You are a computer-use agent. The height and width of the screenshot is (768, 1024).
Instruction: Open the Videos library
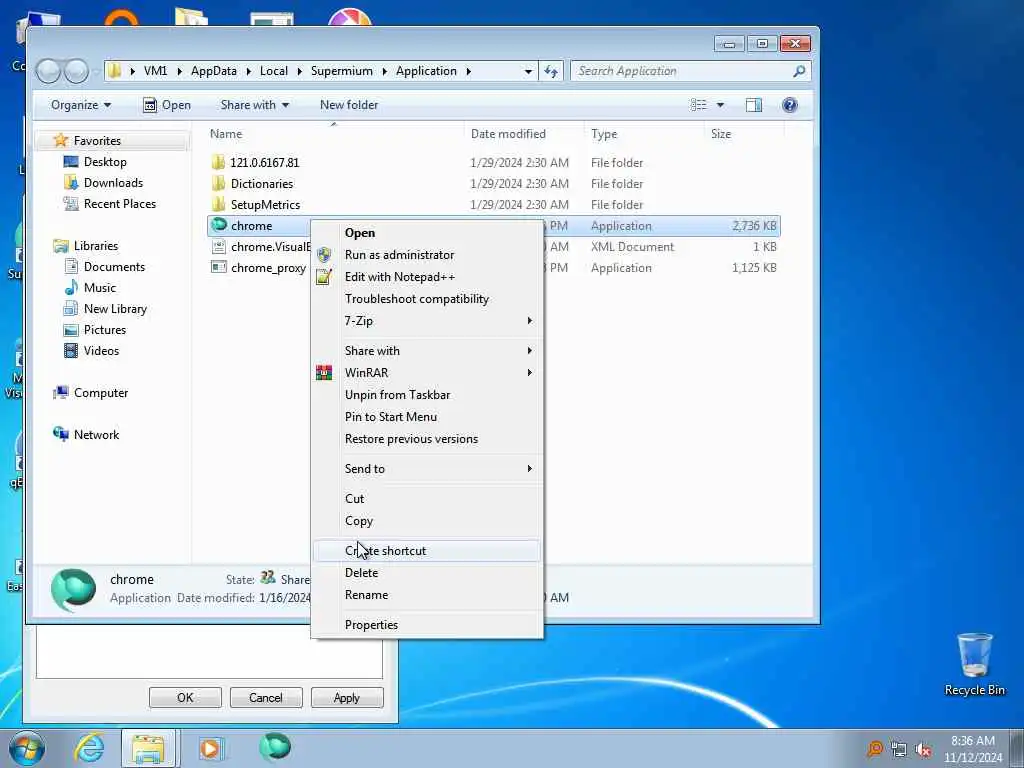(x=101, y=350)
